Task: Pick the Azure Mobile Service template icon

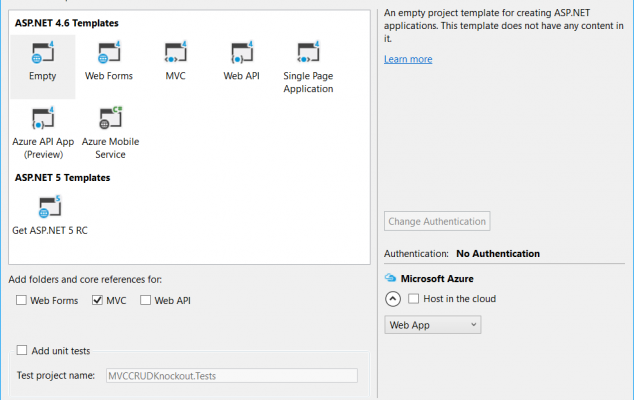Action: point(110,118)
